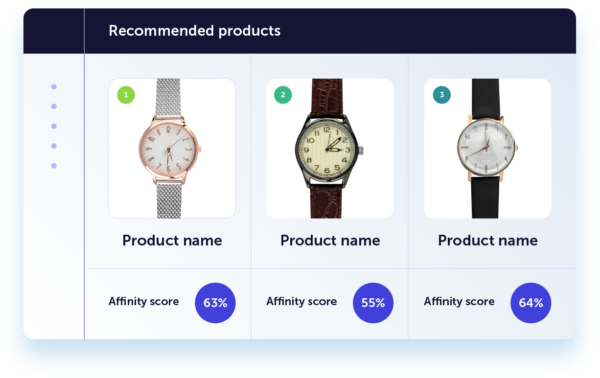Image resolution: width=600 pixels, height=378 pixels.
Task: Click the Recommended products header title
Action: tap(194, 31)
